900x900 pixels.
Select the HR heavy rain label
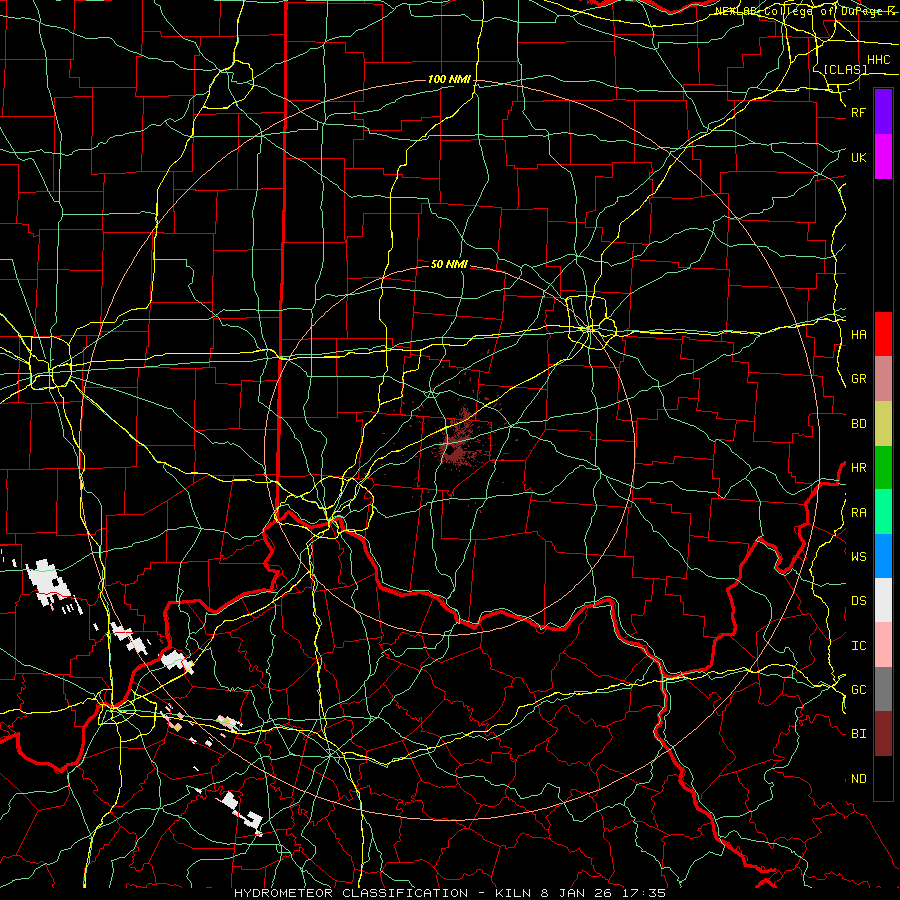click(x=858, y=468)
